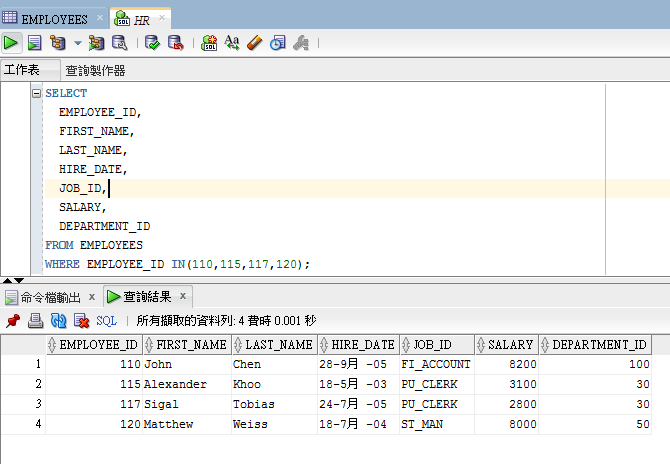670x464 pixels.
Task: Click the down arrow on panel splitter
Action: pyautogui.click(x=19, y=281)
